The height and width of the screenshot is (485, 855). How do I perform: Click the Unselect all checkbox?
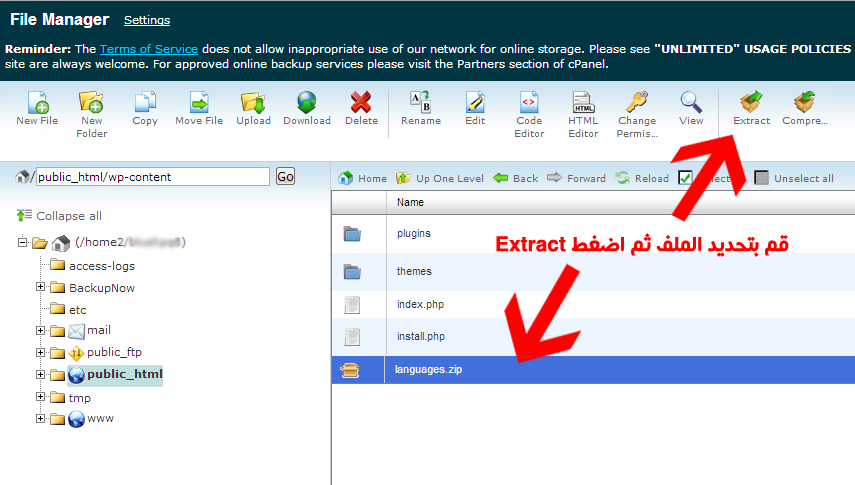pos(762,178)
